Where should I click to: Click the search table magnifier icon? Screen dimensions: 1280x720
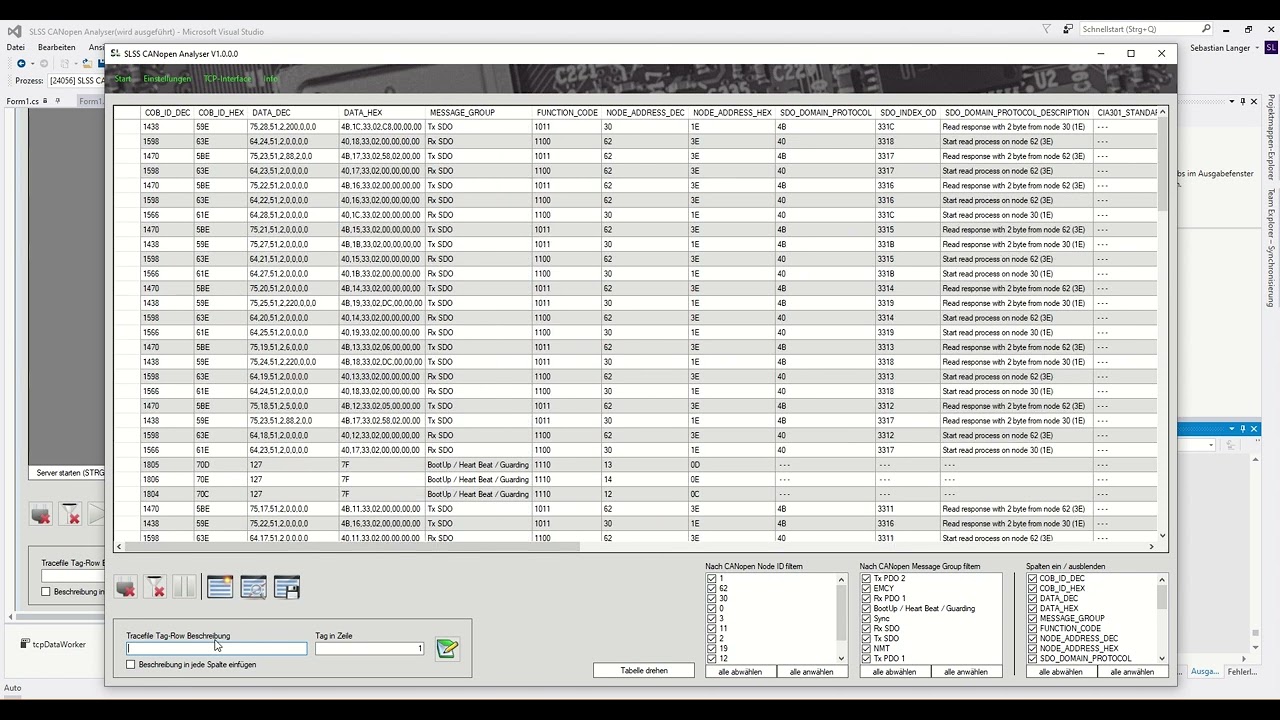(253, 588)
